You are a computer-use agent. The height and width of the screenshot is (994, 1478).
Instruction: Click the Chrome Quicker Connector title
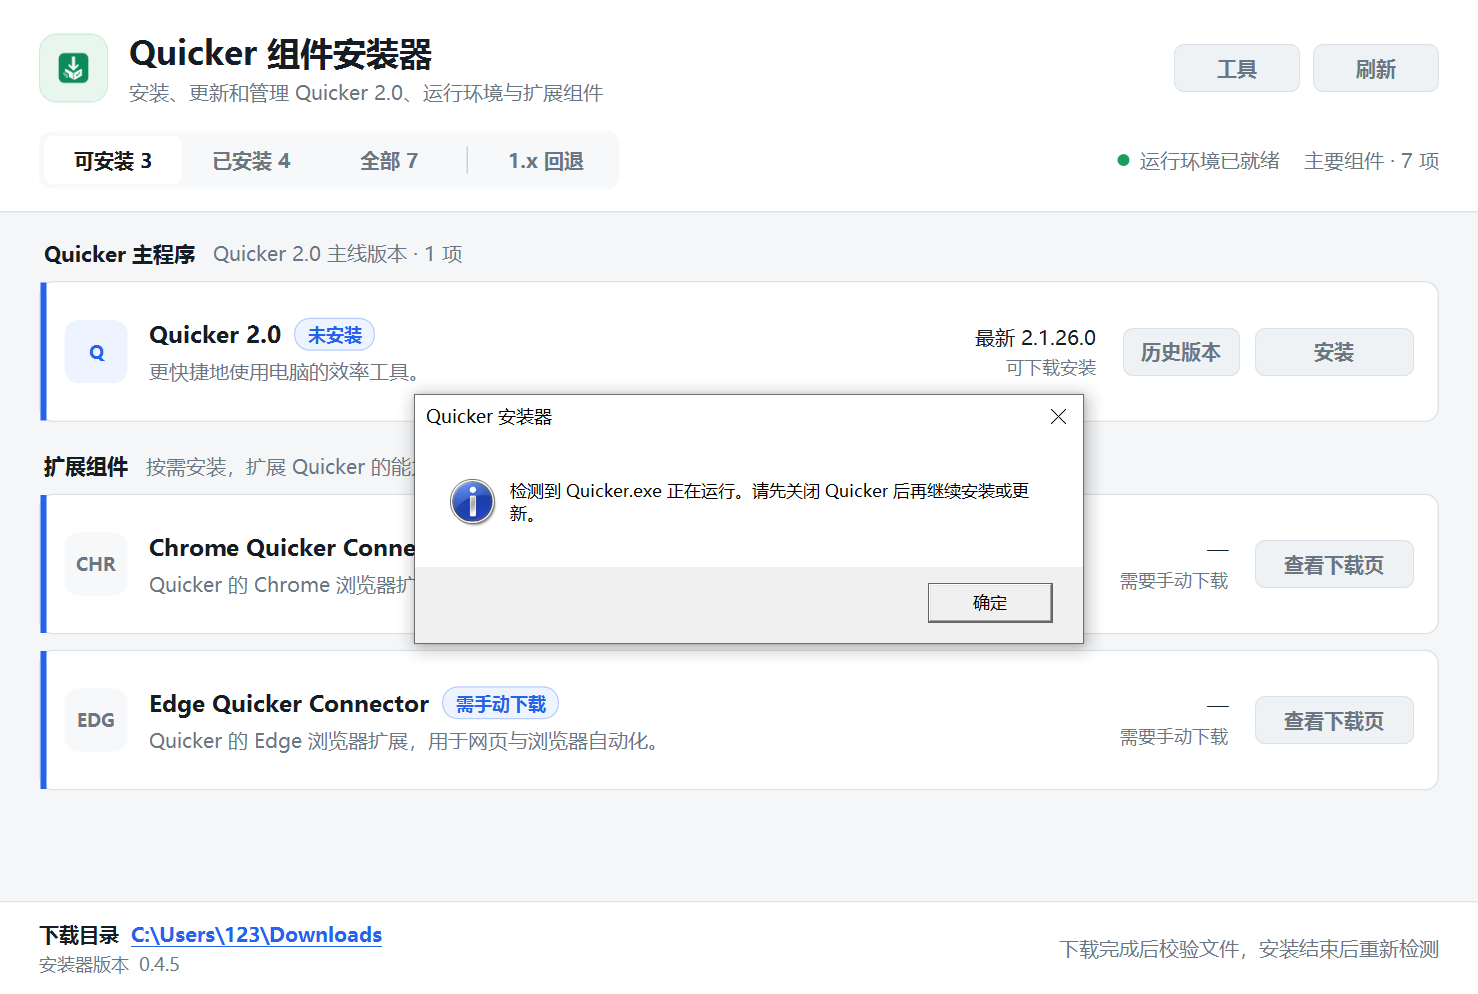click(282, 548)
